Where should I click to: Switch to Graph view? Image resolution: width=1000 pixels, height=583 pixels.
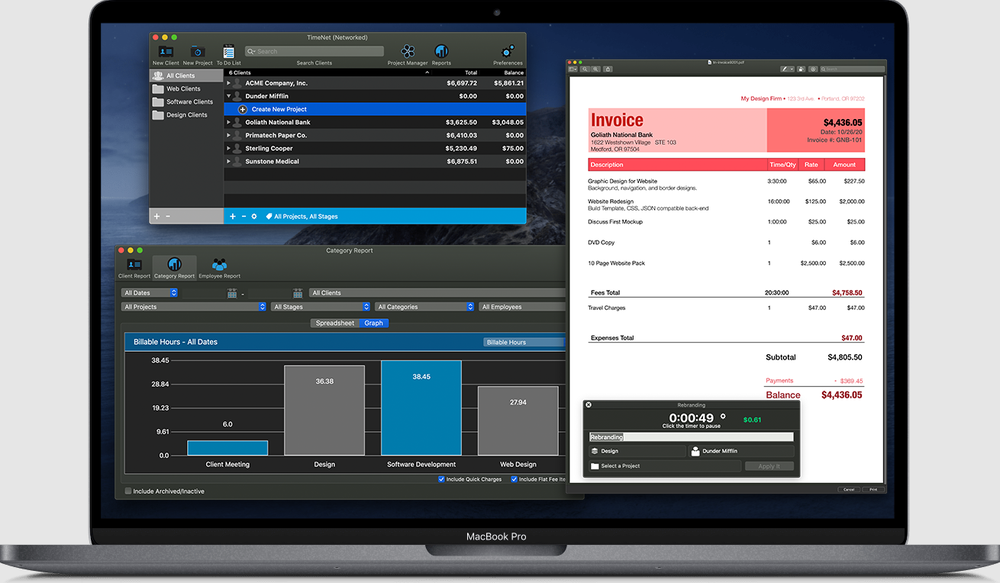point(374,323)
